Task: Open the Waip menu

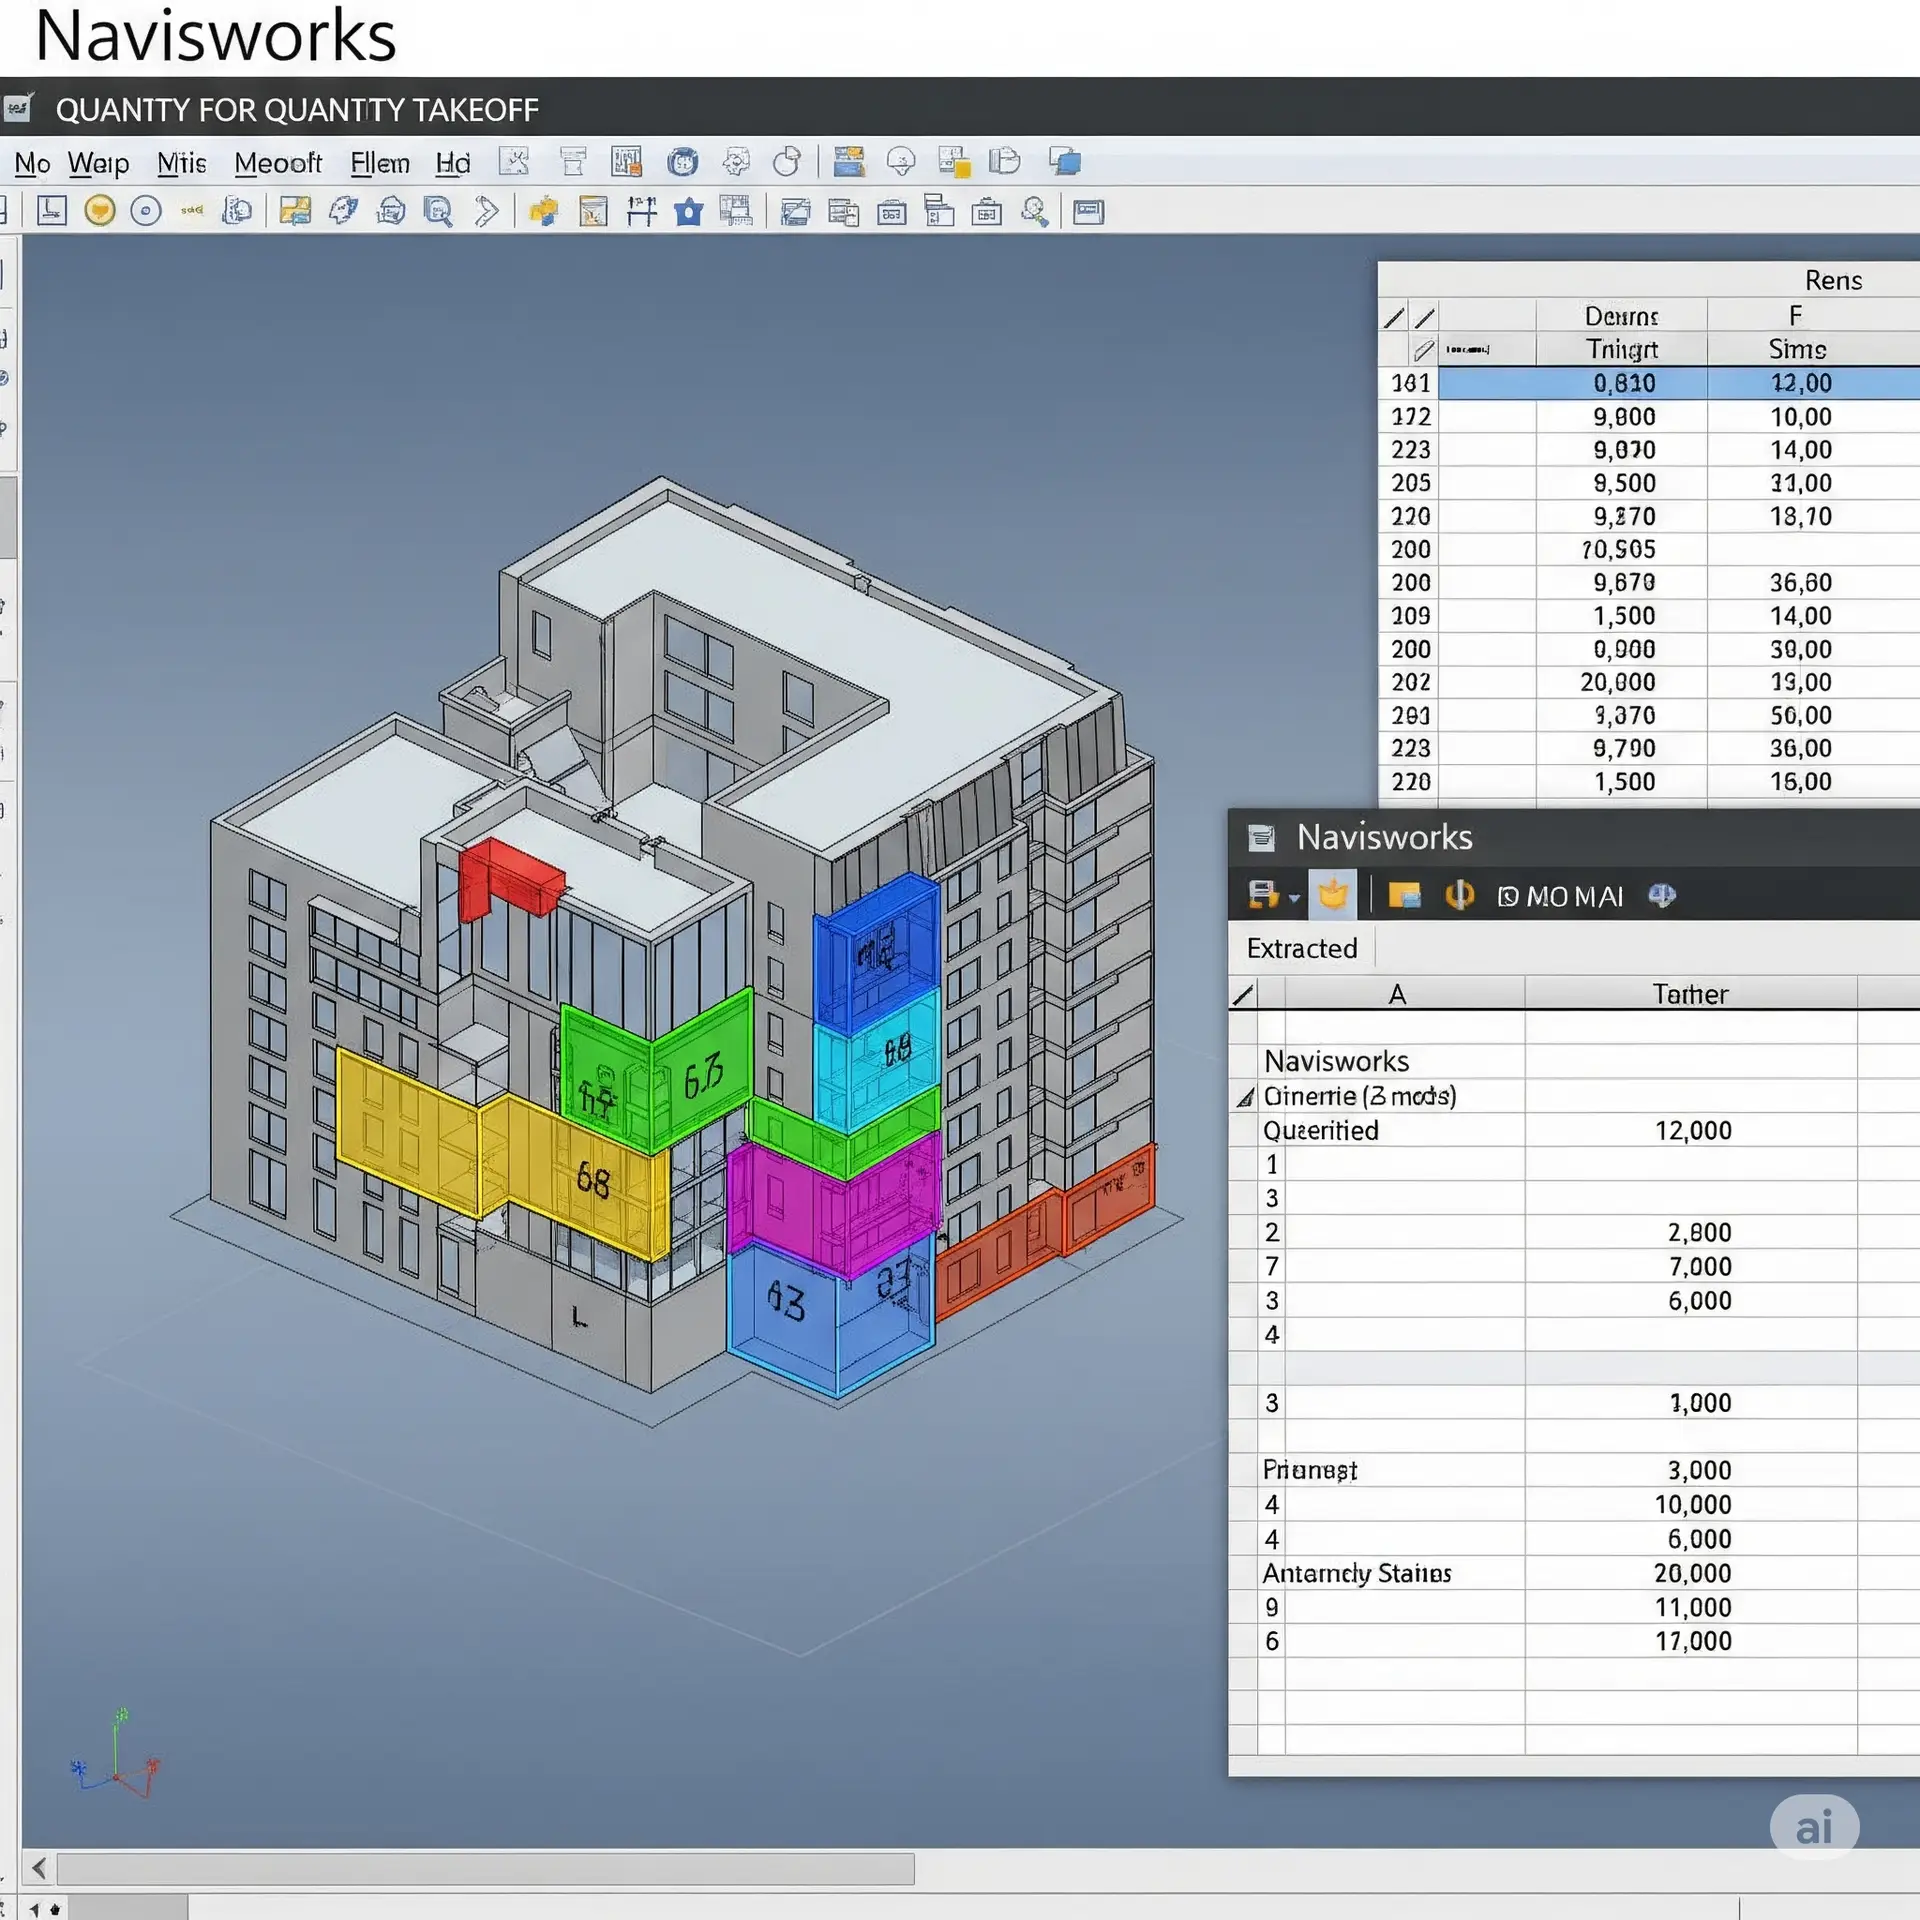Action: click(x=98, y=163)
